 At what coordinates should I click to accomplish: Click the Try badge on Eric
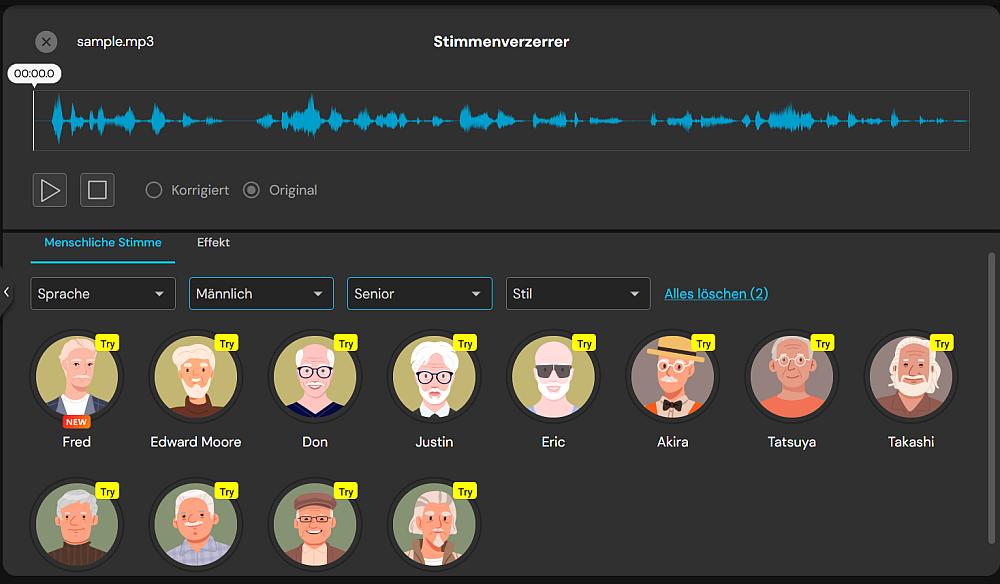point(584,343)
